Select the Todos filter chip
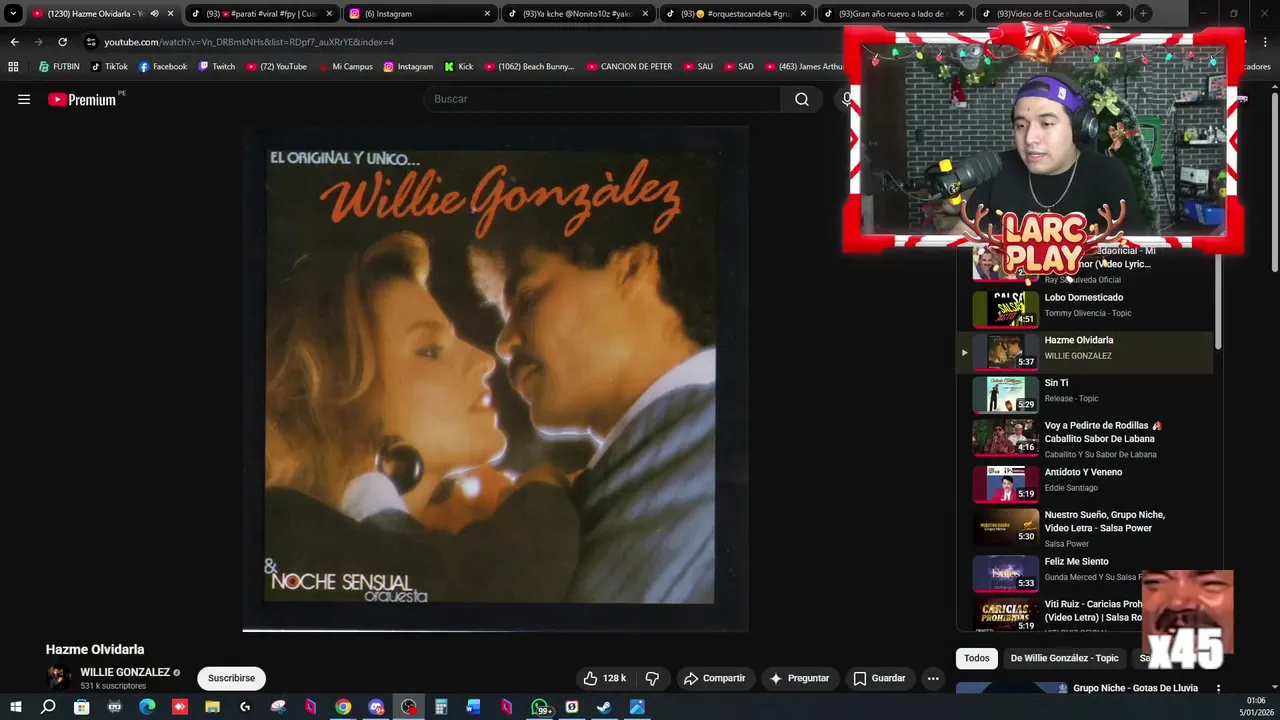Image resolution: width=1280 pixels, height=720 pixels. coord(977,658)
